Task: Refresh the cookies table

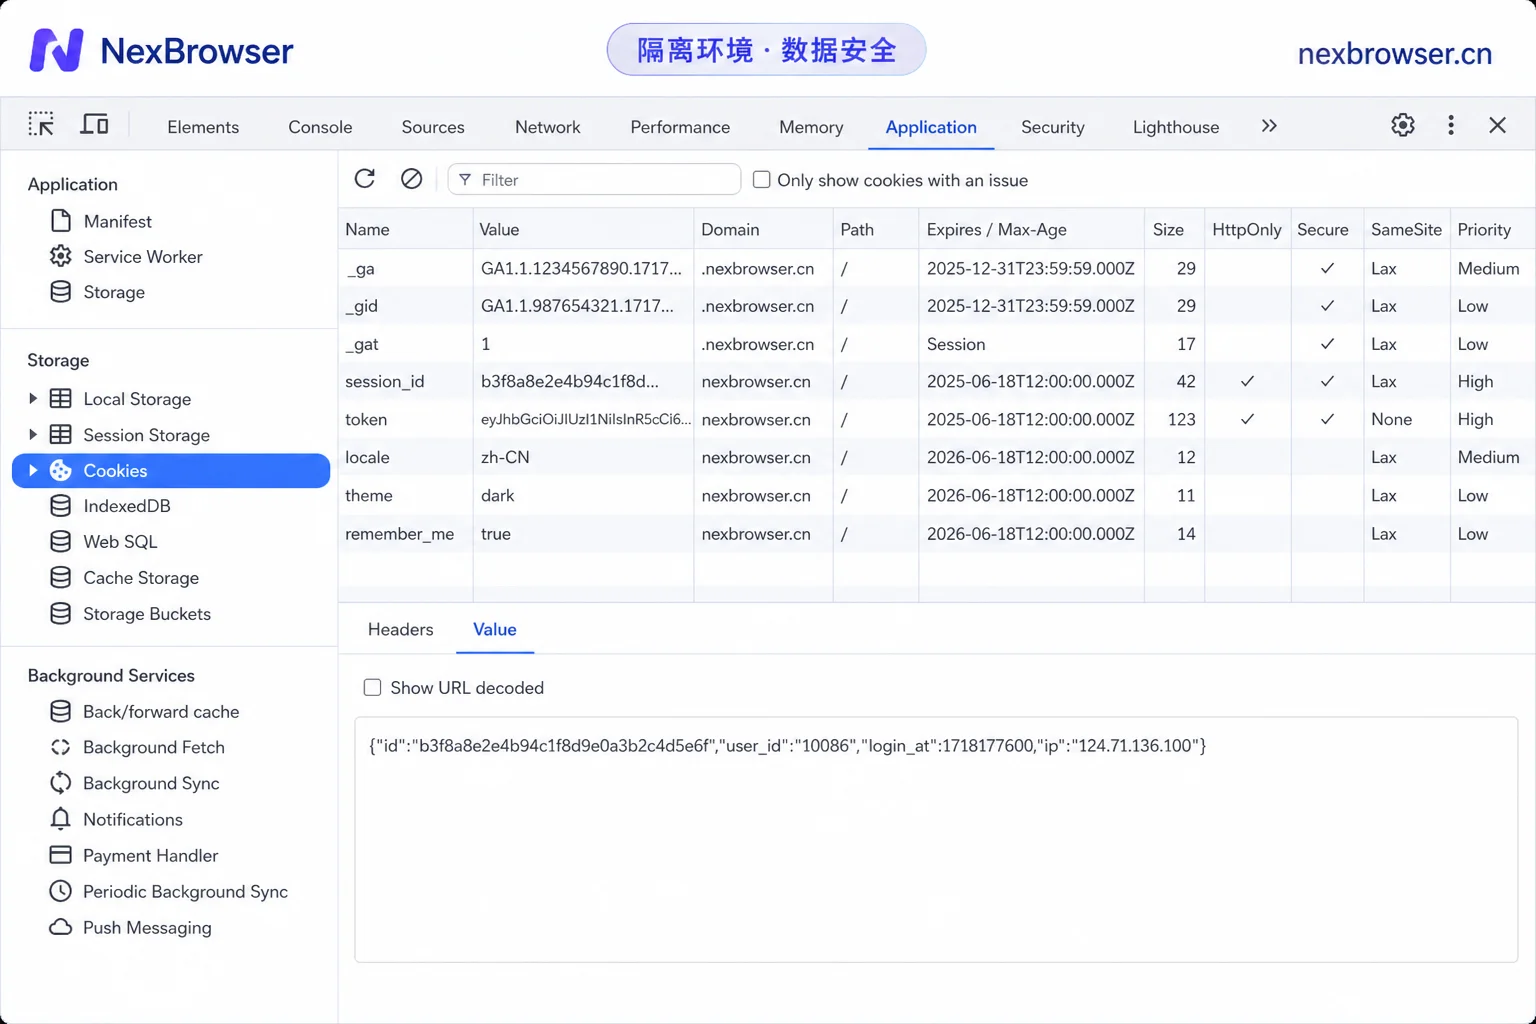Action: tap(365, 179)
